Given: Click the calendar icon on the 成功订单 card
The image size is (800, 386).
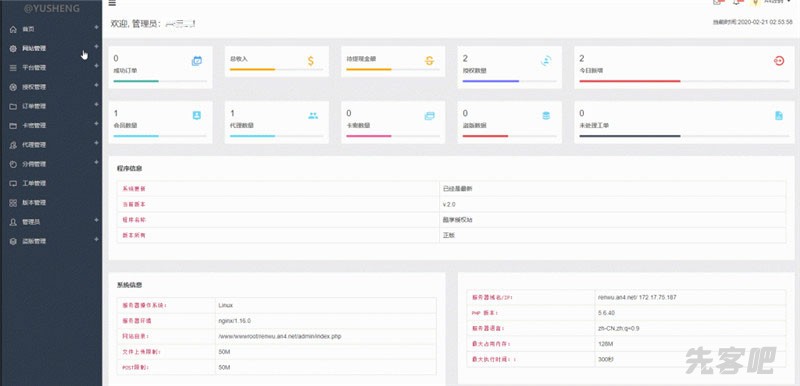Looking at the screenshot, I should (196, 61).
